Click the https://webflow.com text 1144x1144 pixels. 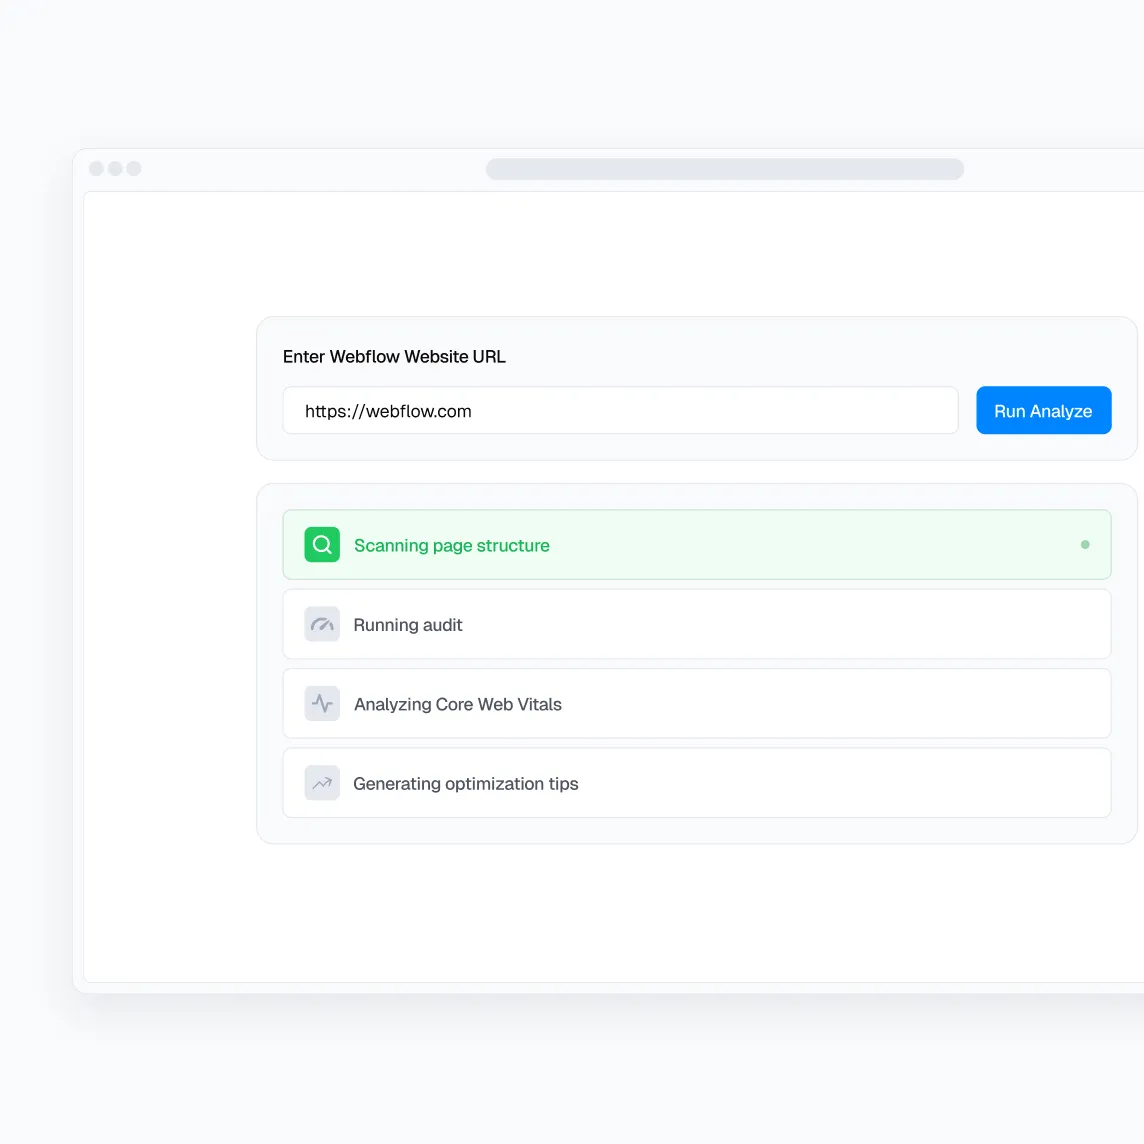(x=388, y=410)
